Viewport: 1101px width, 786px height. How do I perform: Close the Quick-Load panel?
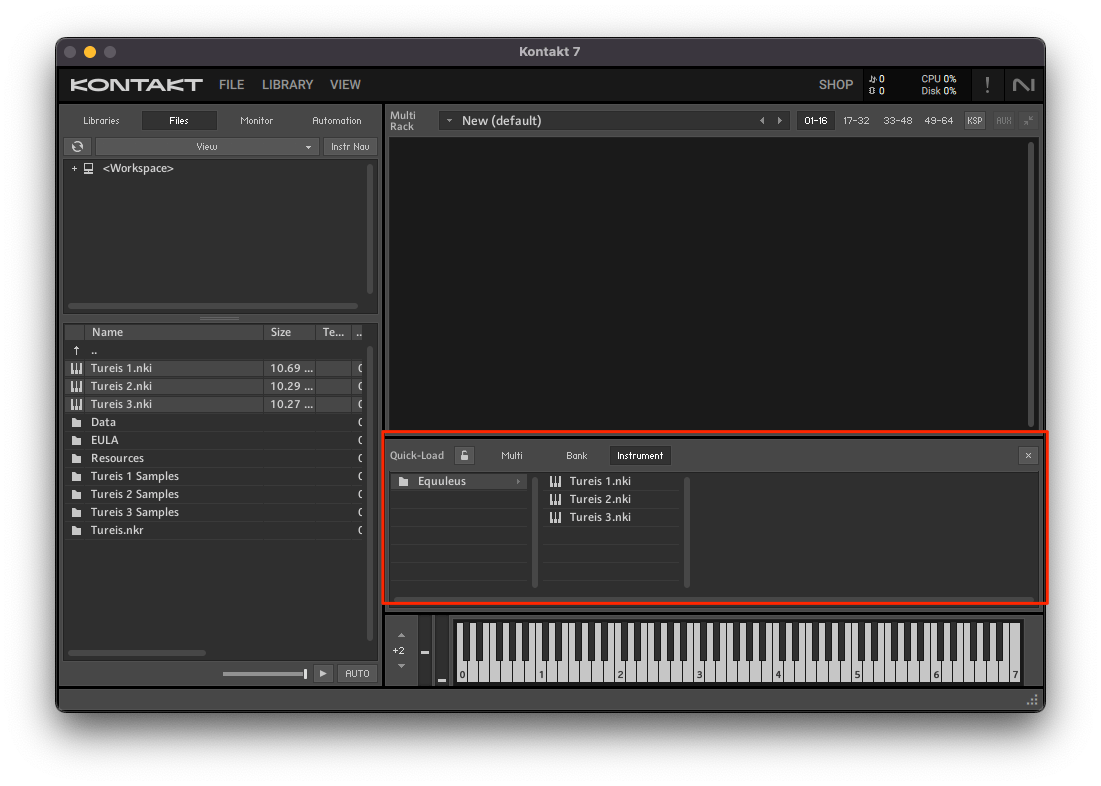(1028, 456)
